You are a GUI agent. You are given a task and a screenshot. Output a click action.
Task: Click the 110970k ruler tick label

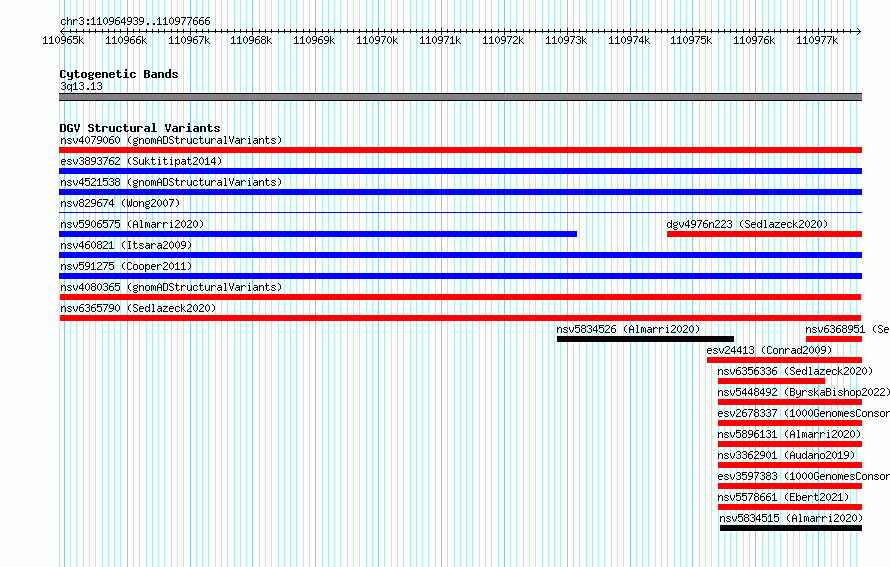(x=377, y=40)
